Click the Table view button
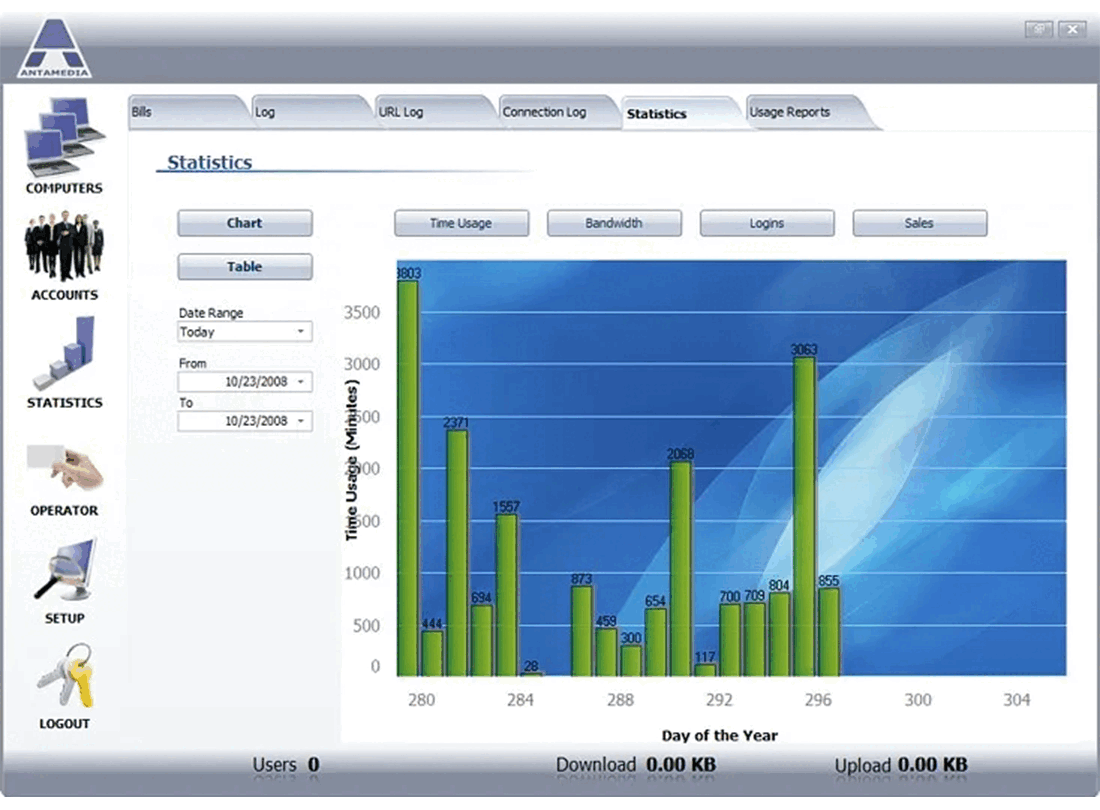 tap(244, 267)
